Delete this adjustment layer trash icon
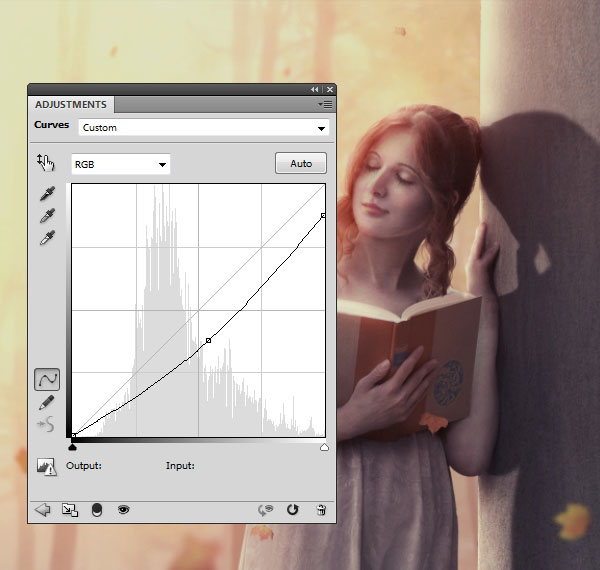 click(x=321, y=510)
